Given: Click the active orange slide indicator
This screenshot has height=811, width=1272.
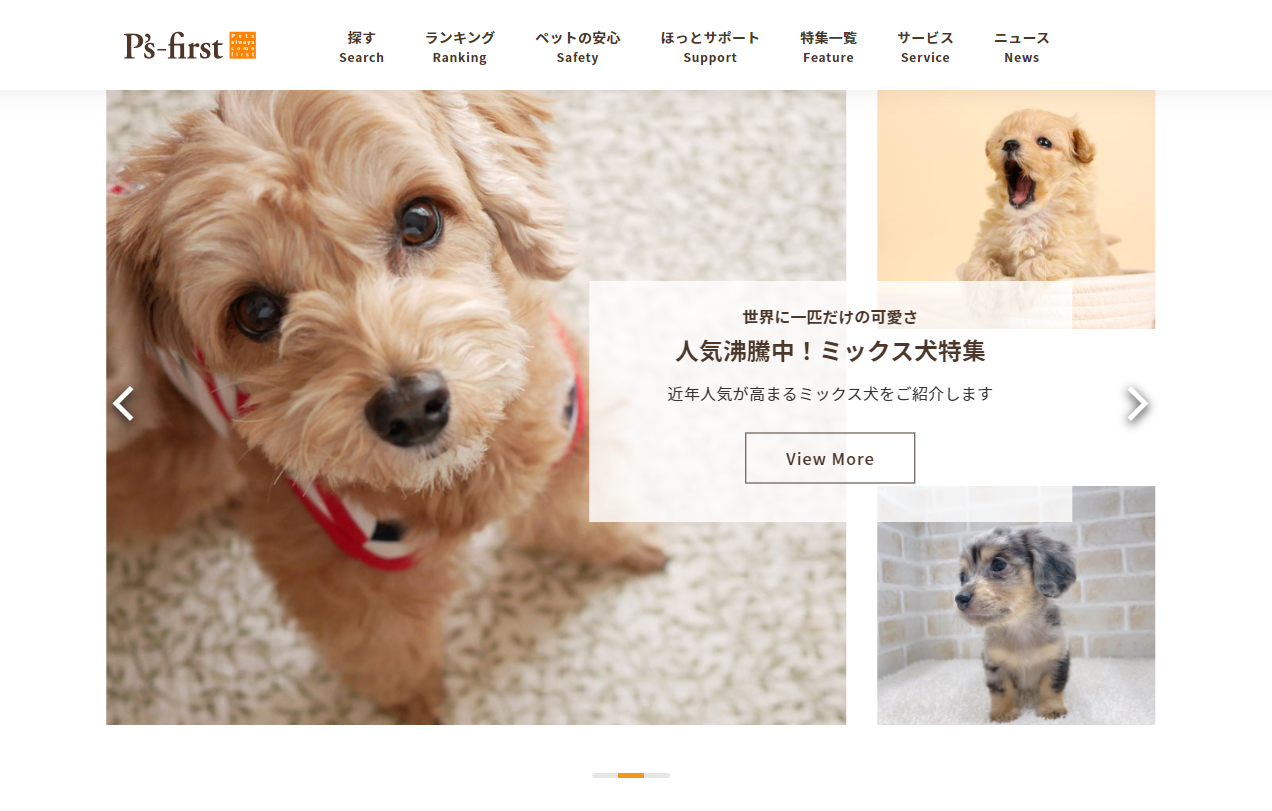Looking at the screenshot, I should [x=631, y=775].
